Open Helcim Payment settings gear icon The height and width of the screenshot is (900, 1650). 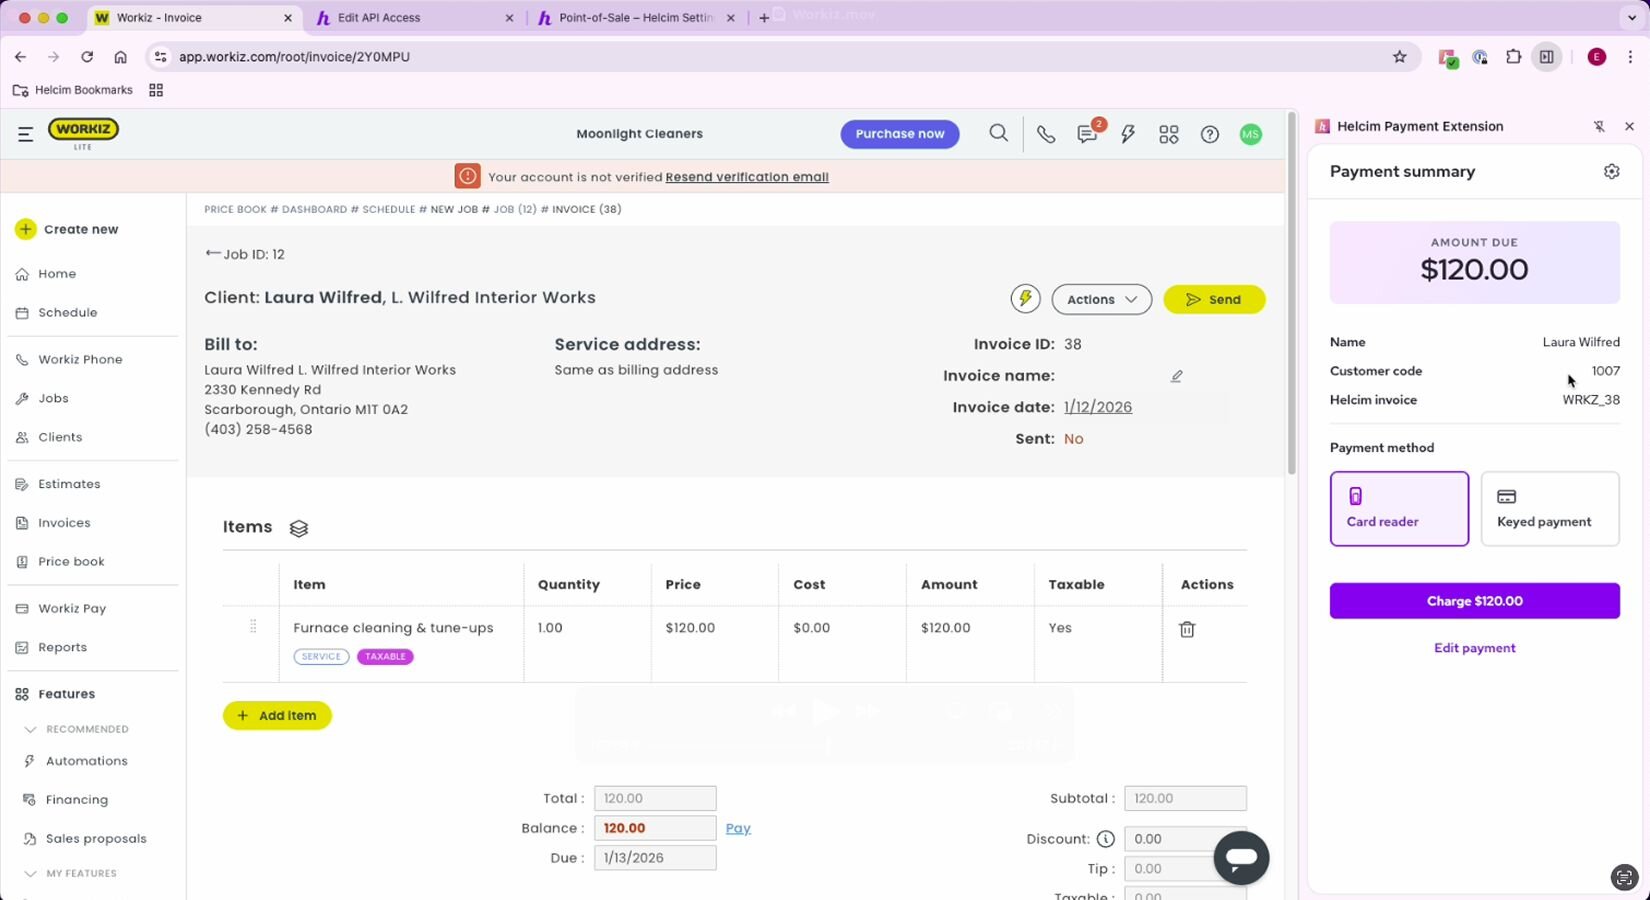coord(1611,172)
